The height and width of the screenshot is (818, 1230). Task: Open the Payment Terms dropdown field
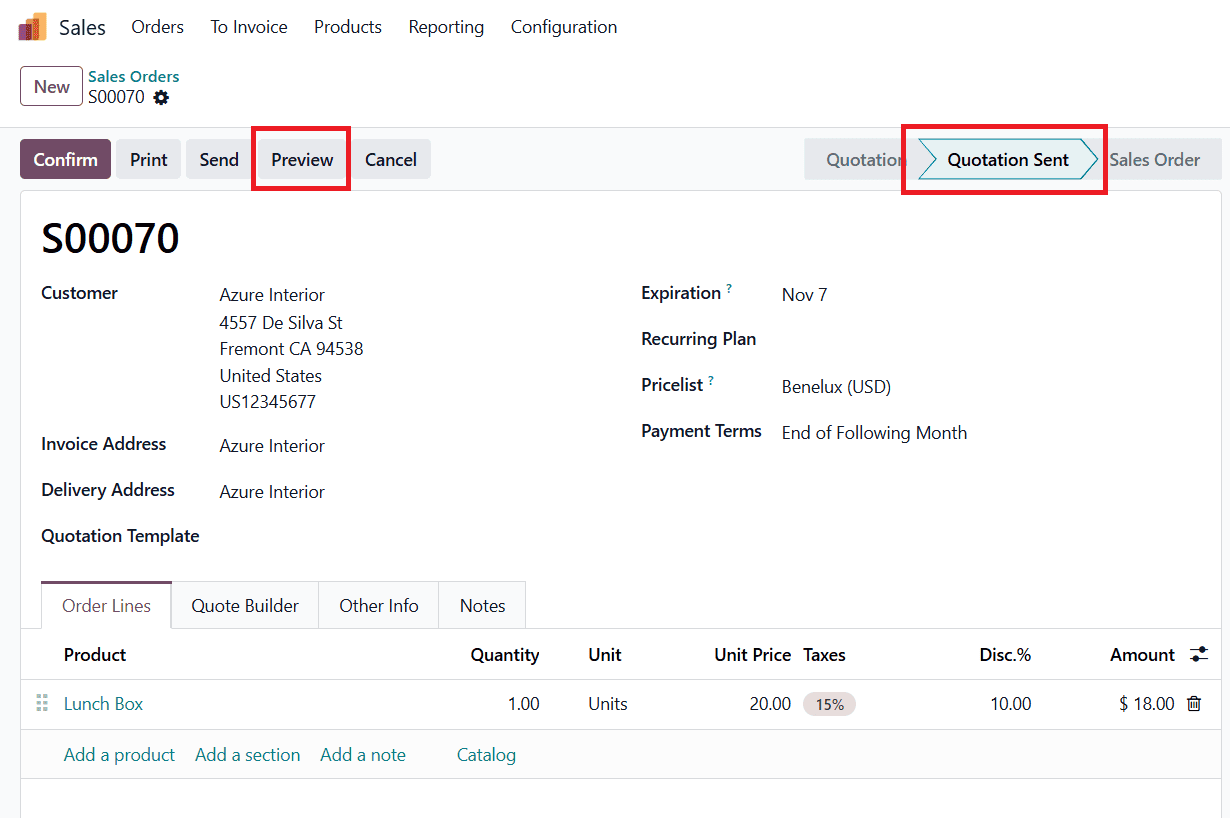(874, 433)
